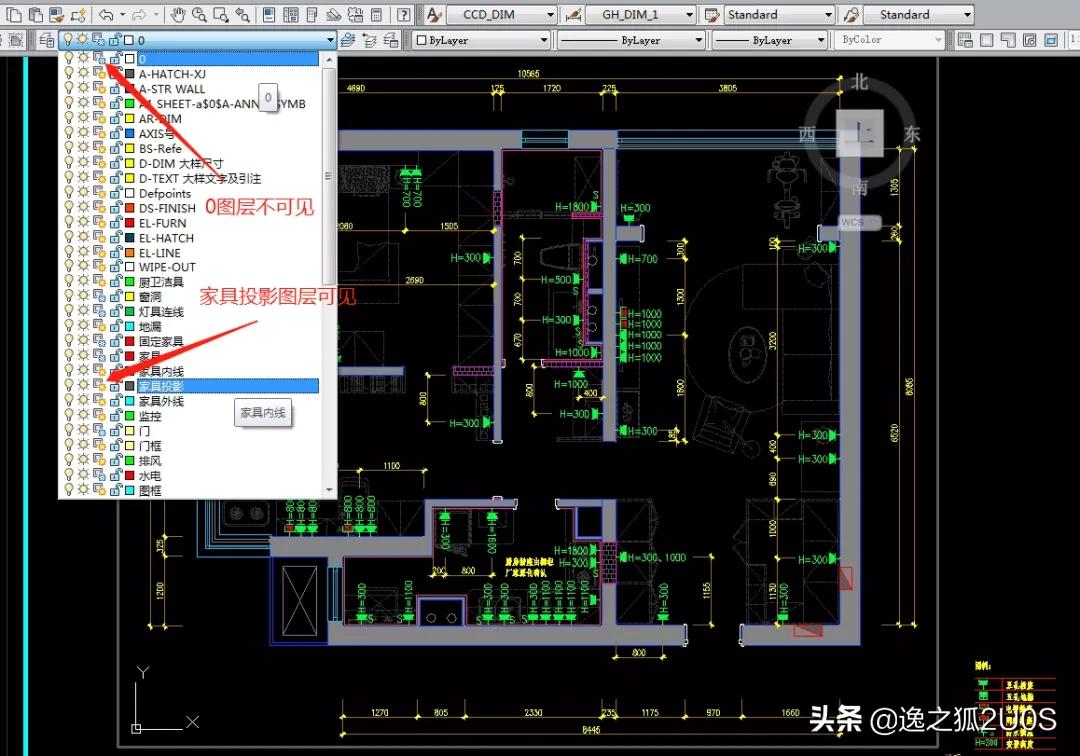1080x756 pixels.
Task: Click the blue color swatch of AXIS号 layer
Action: [x=130, y=133]
